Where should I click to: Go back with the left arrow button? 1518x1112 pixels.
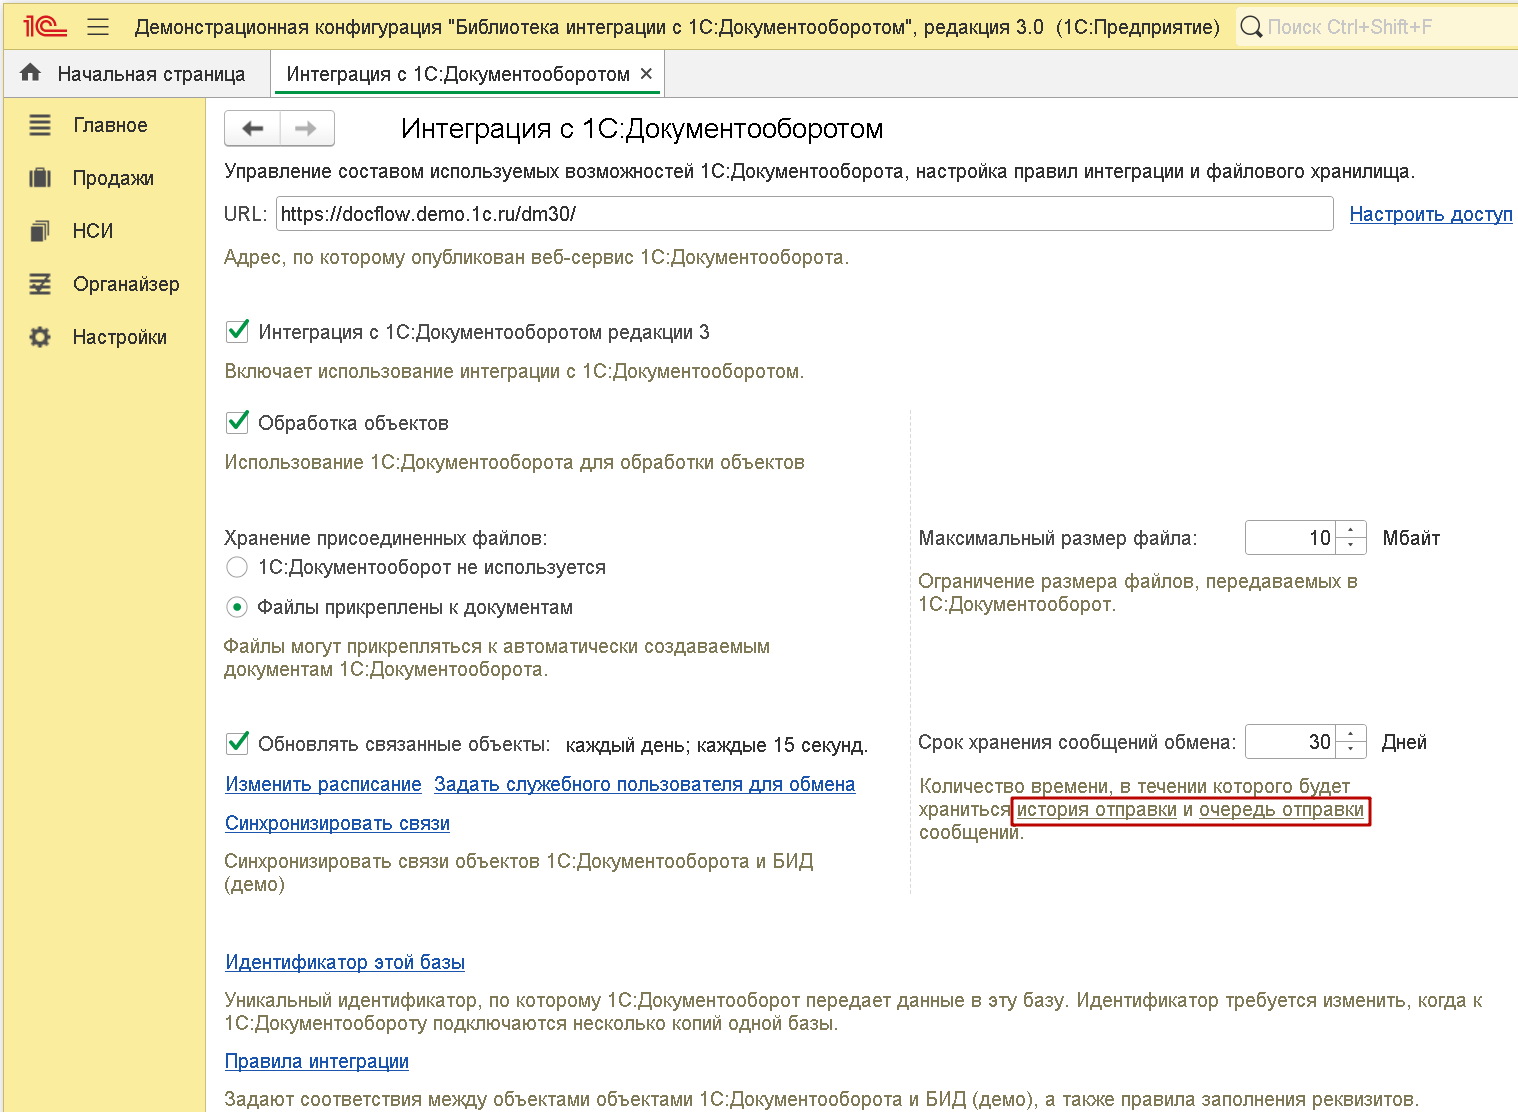[253, 128]
